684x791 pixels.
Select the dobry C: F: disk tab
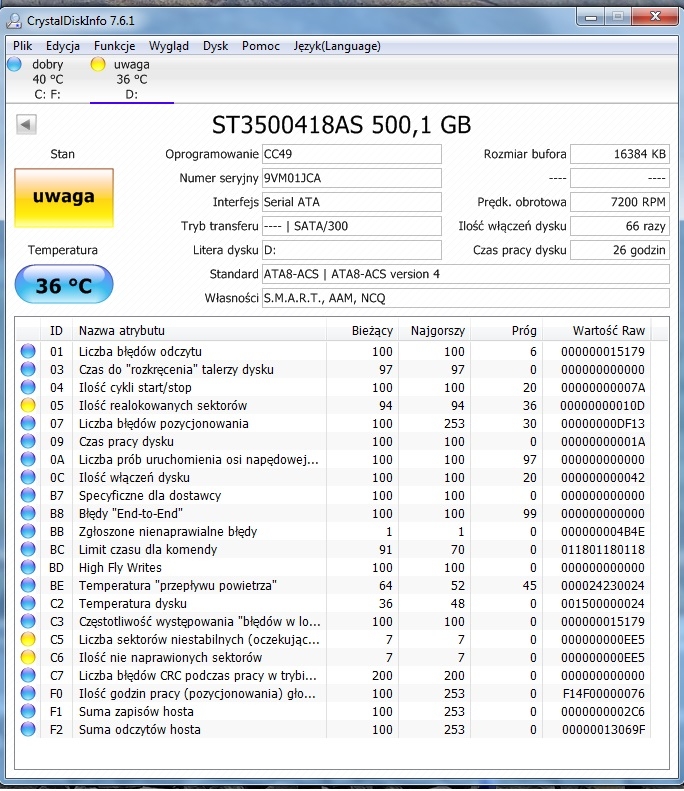click(x=47, y=79)
